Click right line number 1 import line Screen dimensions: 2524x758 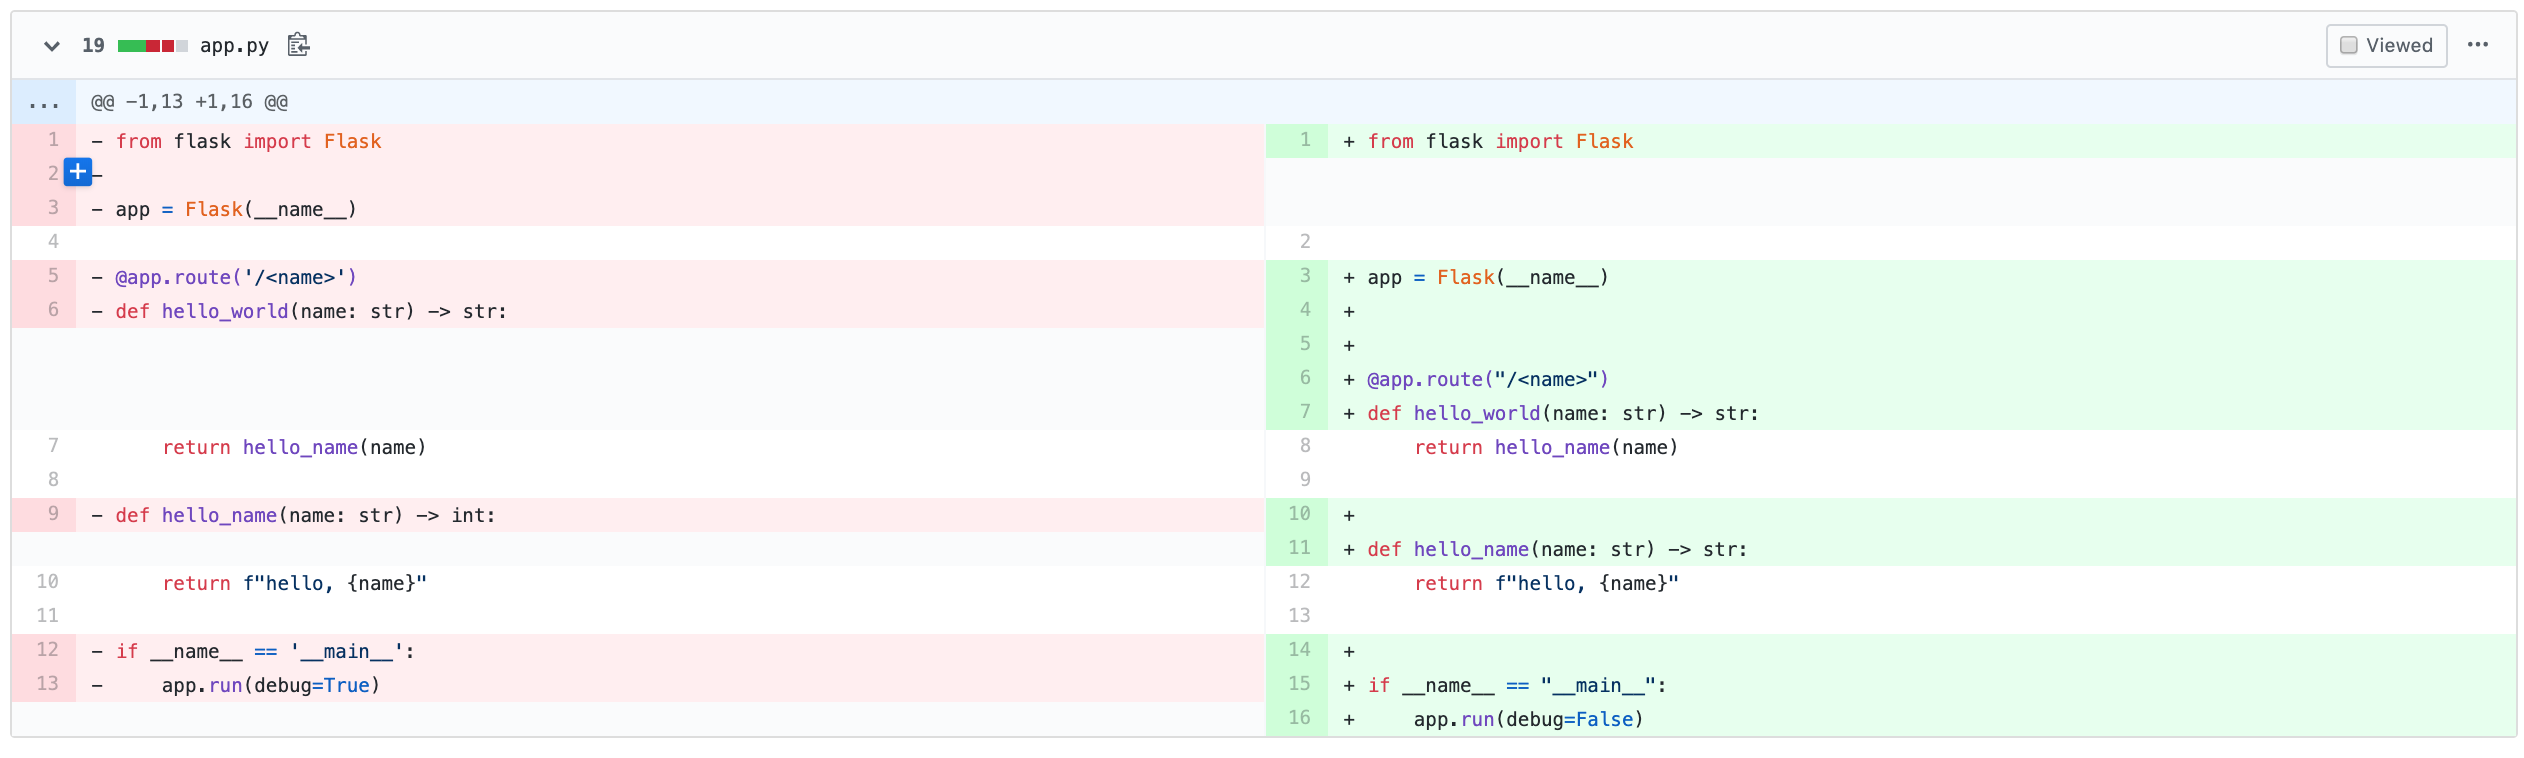pyautogui.click(x=1304, y=140)
